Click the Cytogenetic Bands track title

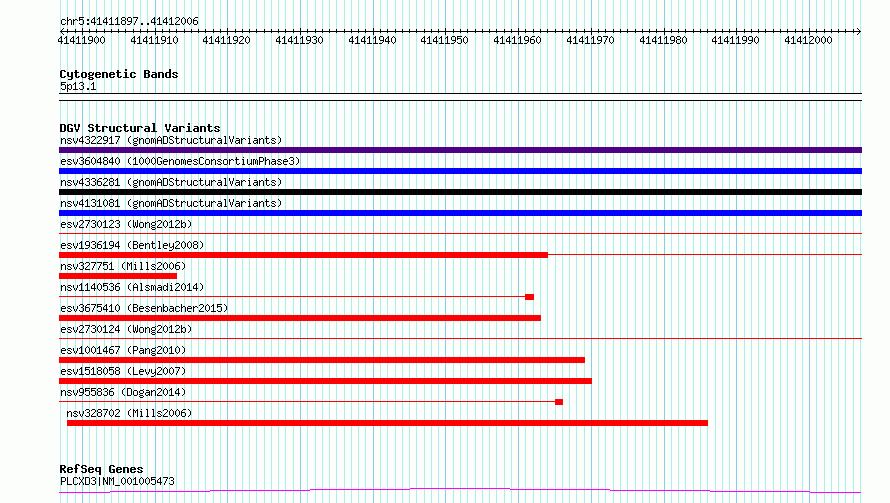(x=119, y=74)
